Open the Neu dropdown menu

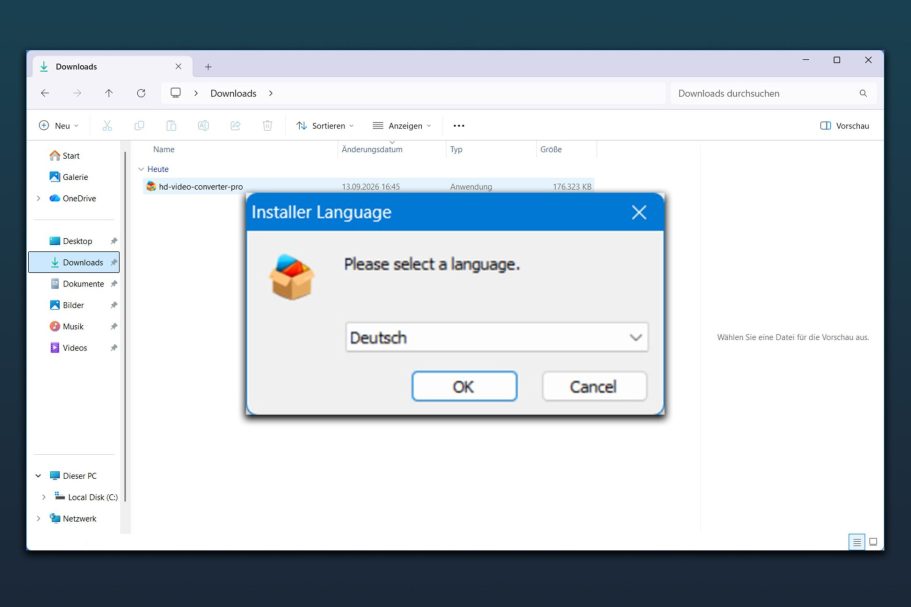tap(59, 125)
